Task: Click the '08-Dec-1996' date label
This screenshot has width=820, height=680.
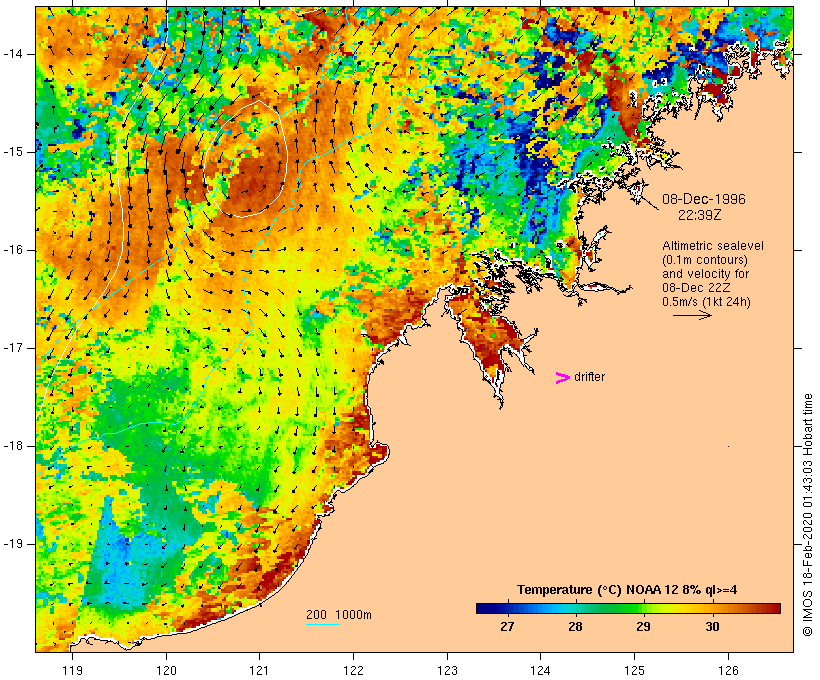Action: (704, 199)
